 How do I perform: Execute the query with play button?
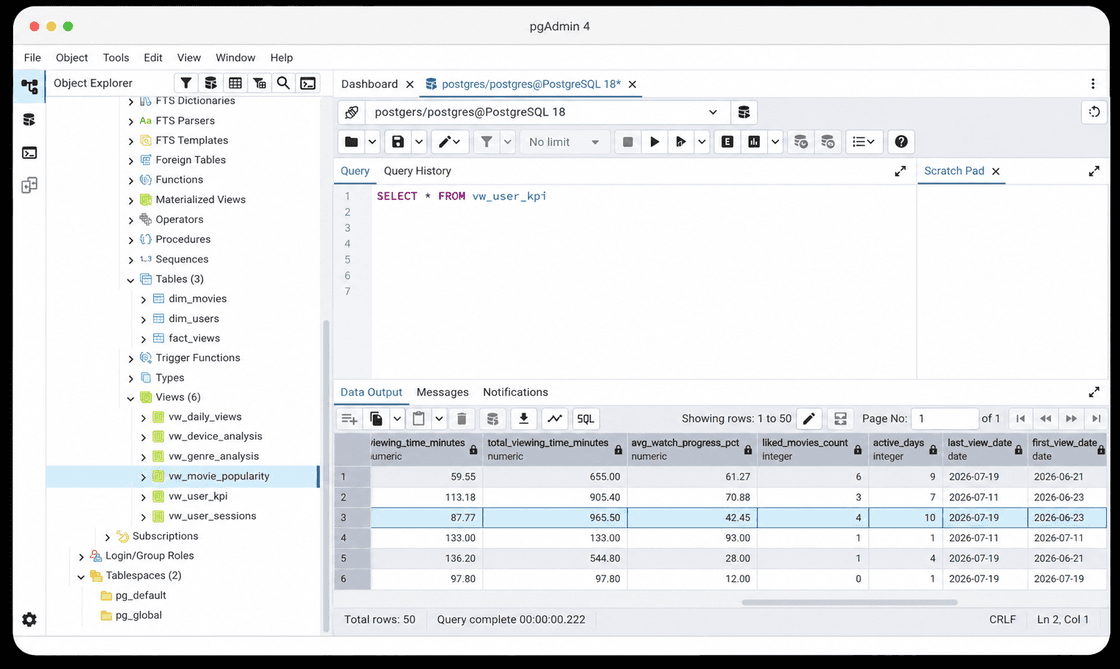[x=654, y=141]
